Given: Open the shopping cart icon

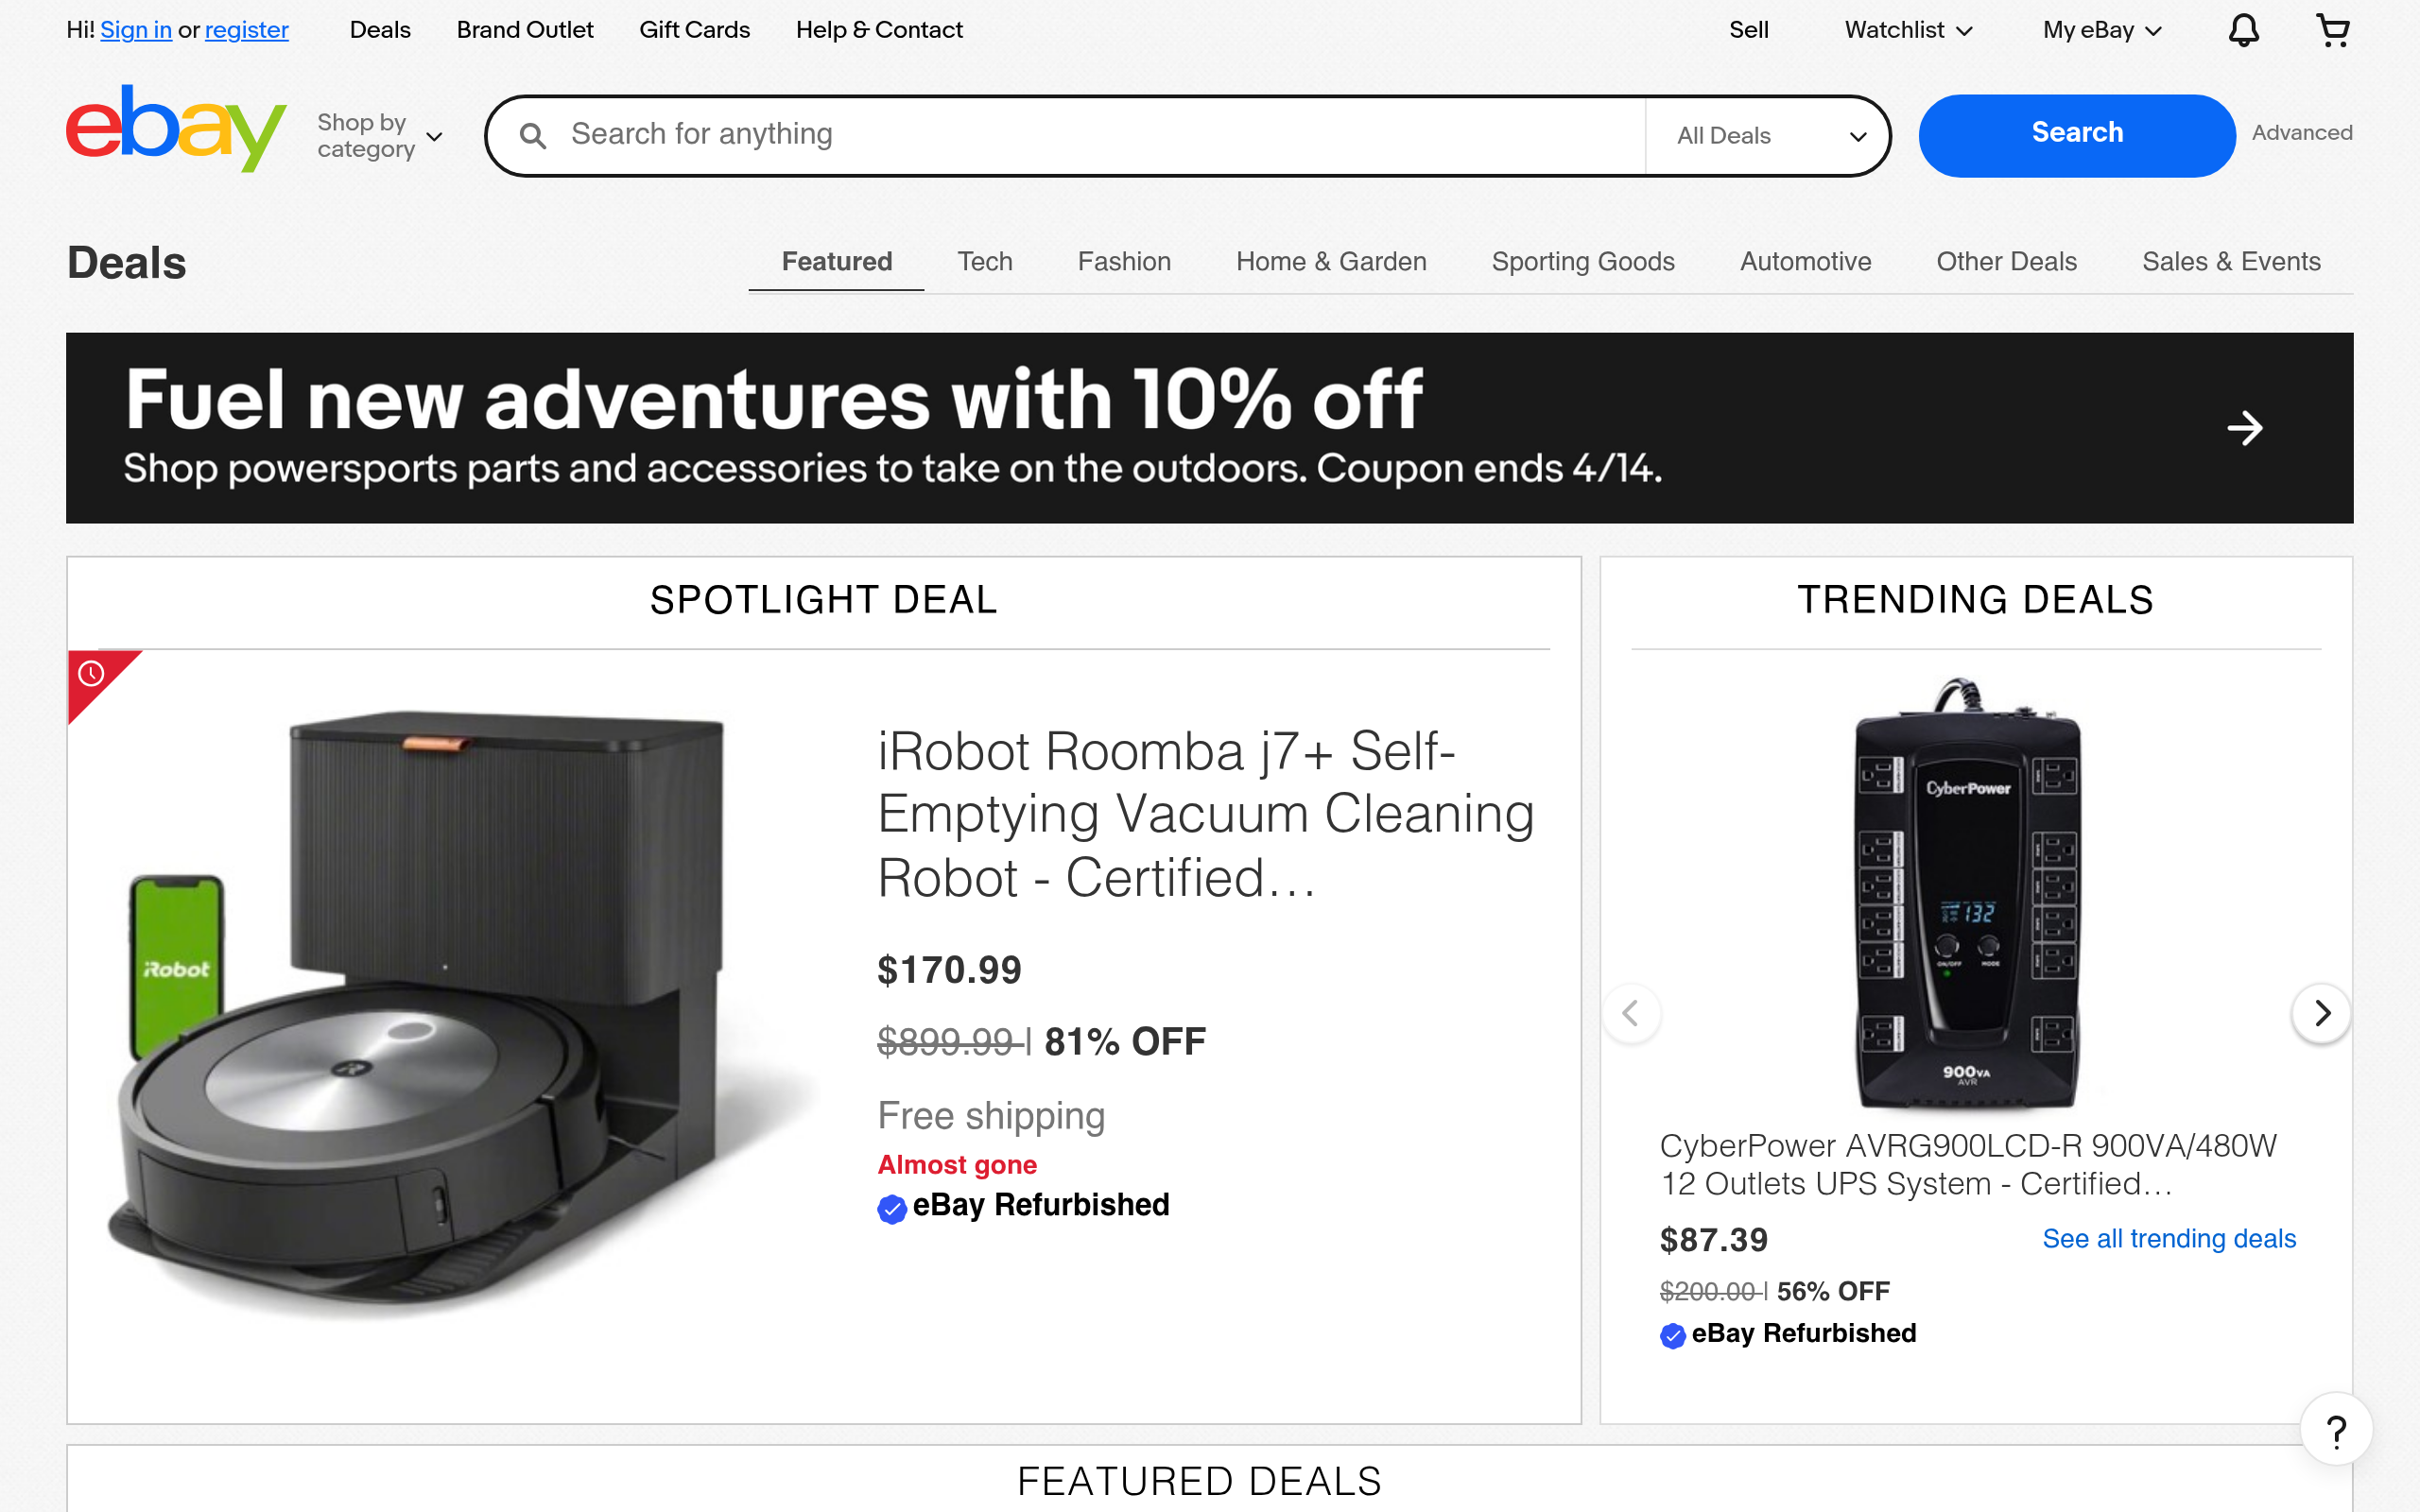Looking at the screenshot, I should pyautogui.click(x=2332, y=30).
